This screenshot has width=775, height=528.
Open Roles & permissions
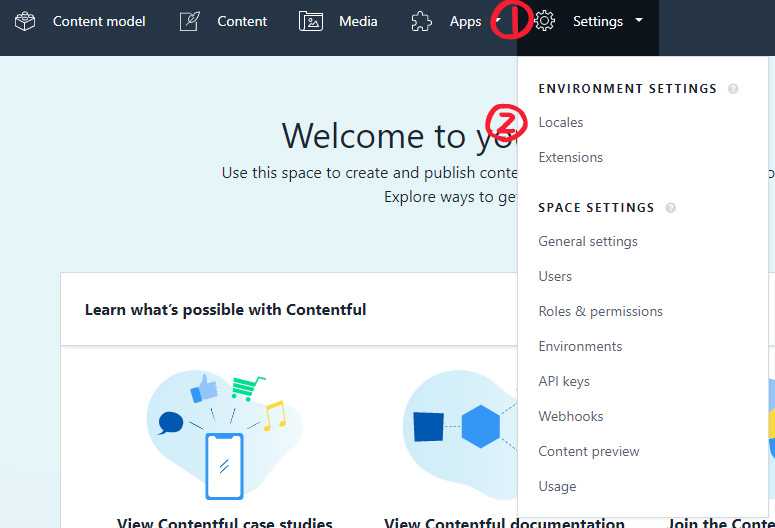coord(600,311)
